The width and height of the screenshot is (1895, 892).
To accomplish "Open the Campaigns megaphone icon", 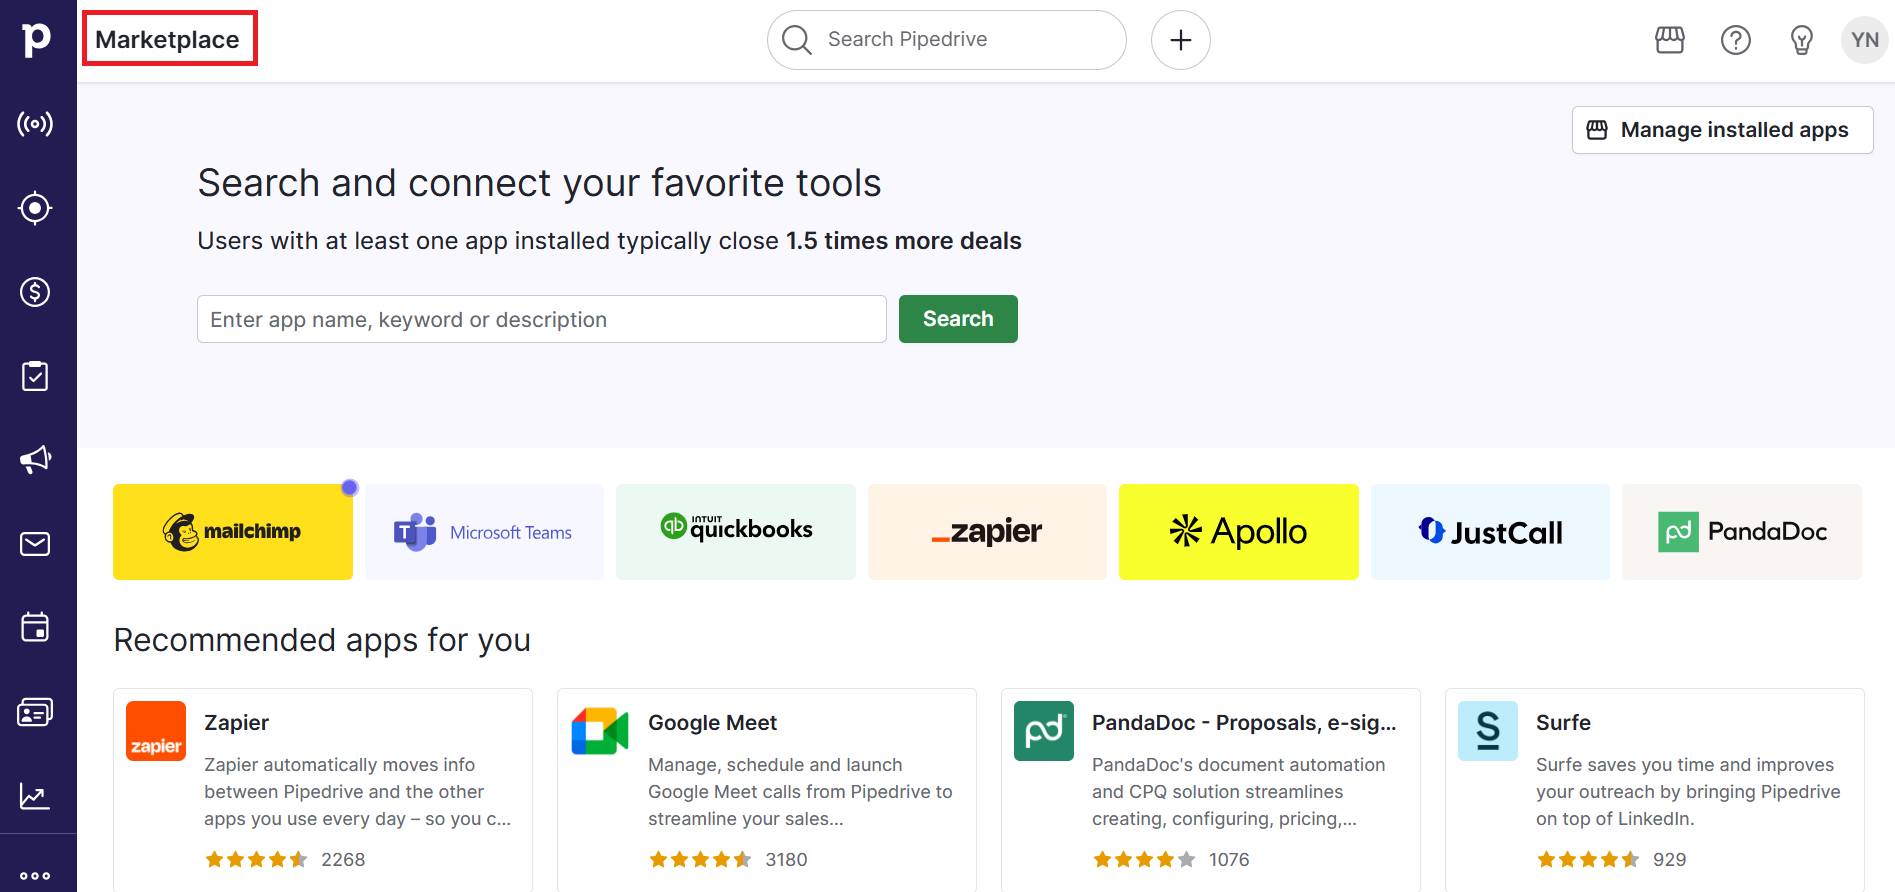I will click(35, 460).
